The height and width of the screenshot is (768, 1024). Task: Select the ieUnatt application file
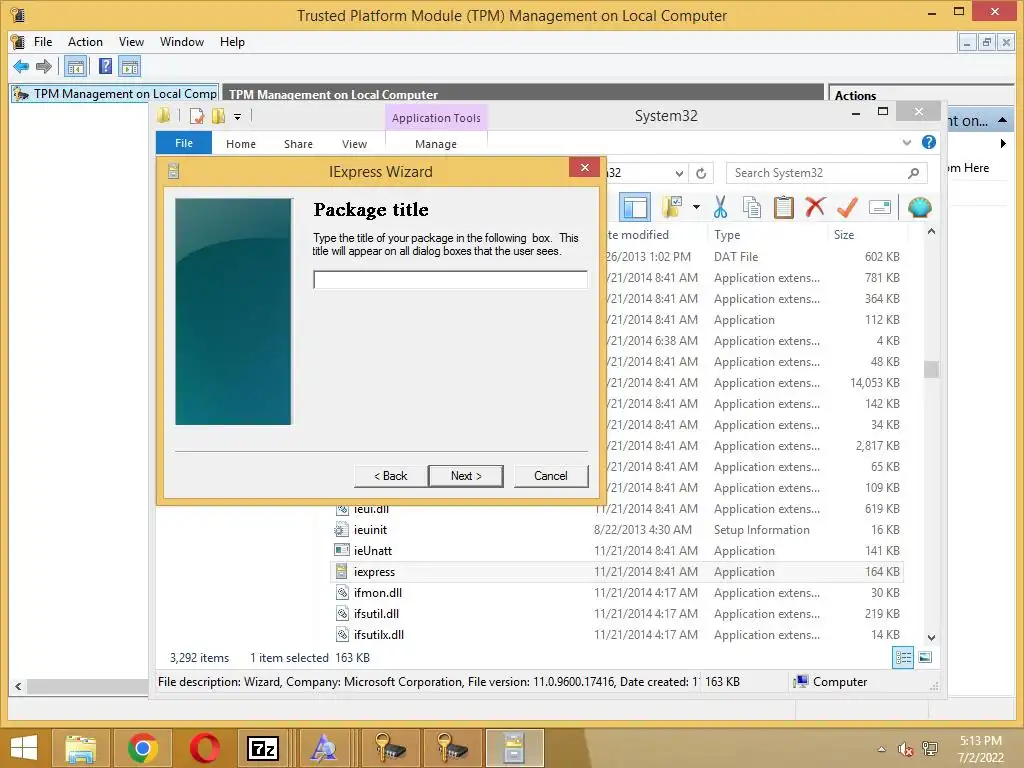click(373, 551)
